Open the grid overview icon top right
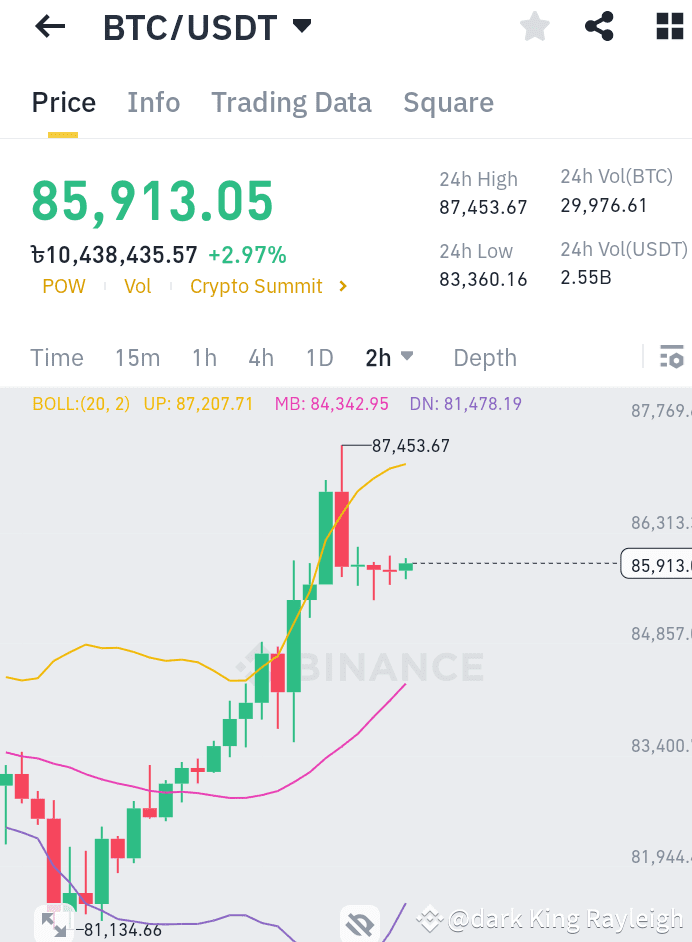Viewport: 692px width, 942px height. click(x=668, y=26)
